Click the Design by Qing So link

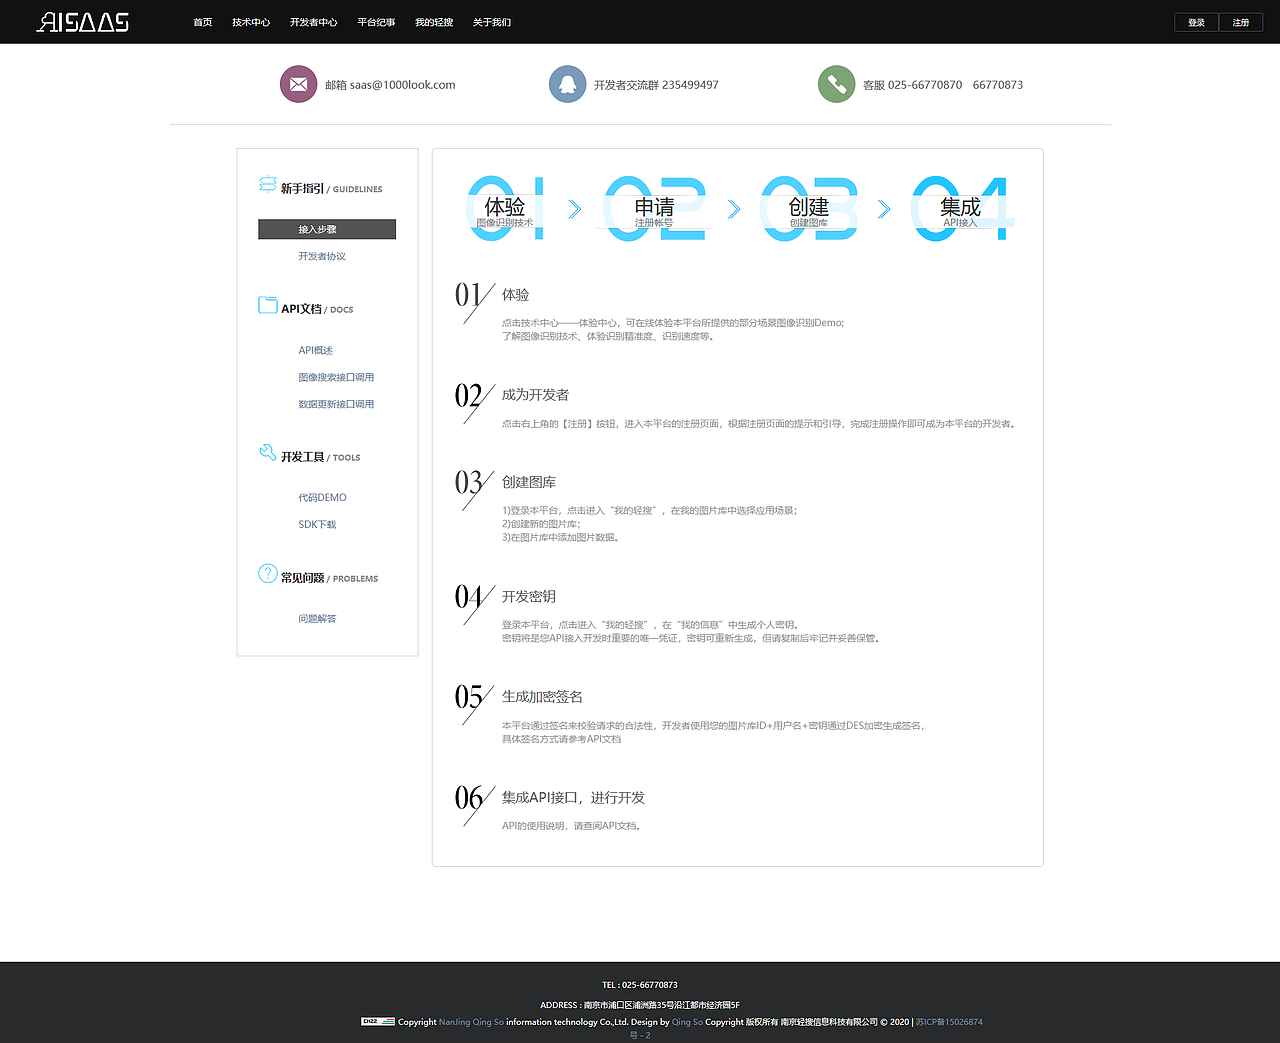(x=687, y=1022)
